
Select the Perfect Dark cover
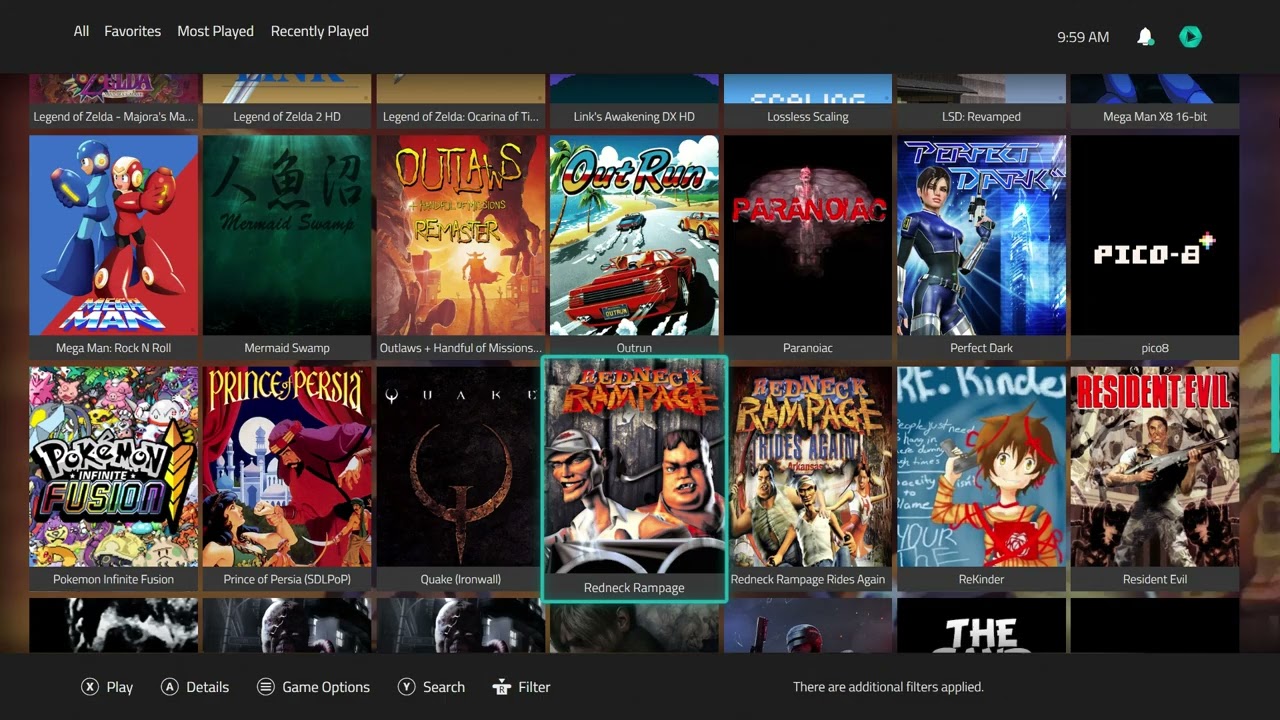981,235
